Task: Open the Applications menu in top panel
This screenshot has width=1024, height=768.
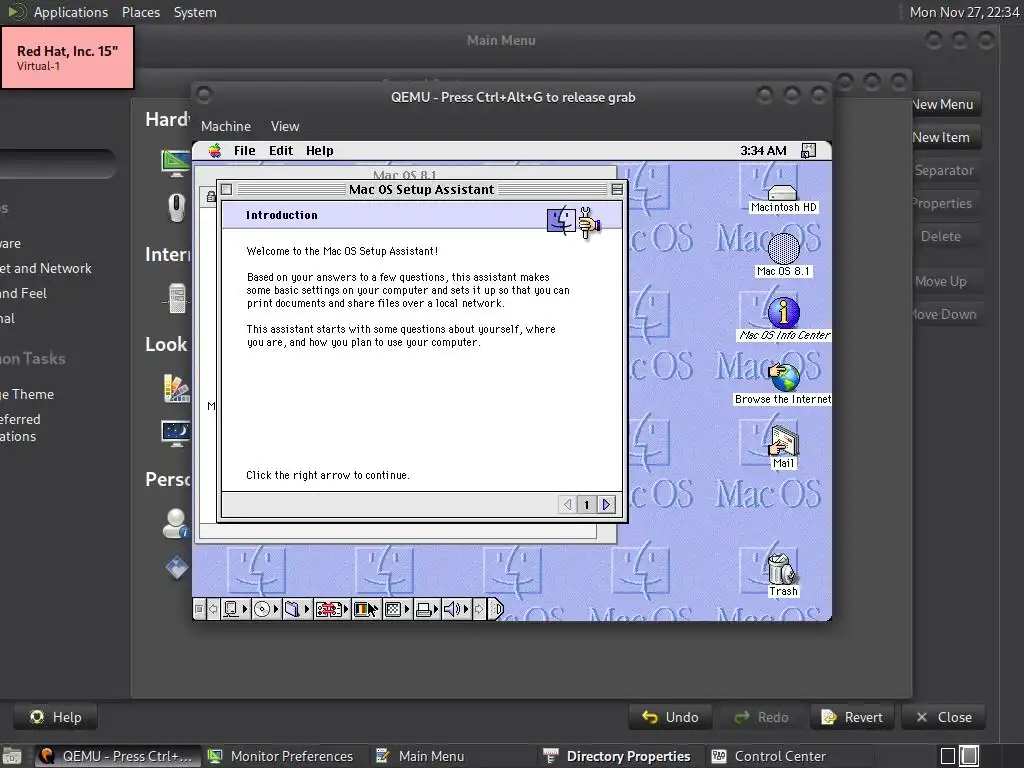Action: 71,12
